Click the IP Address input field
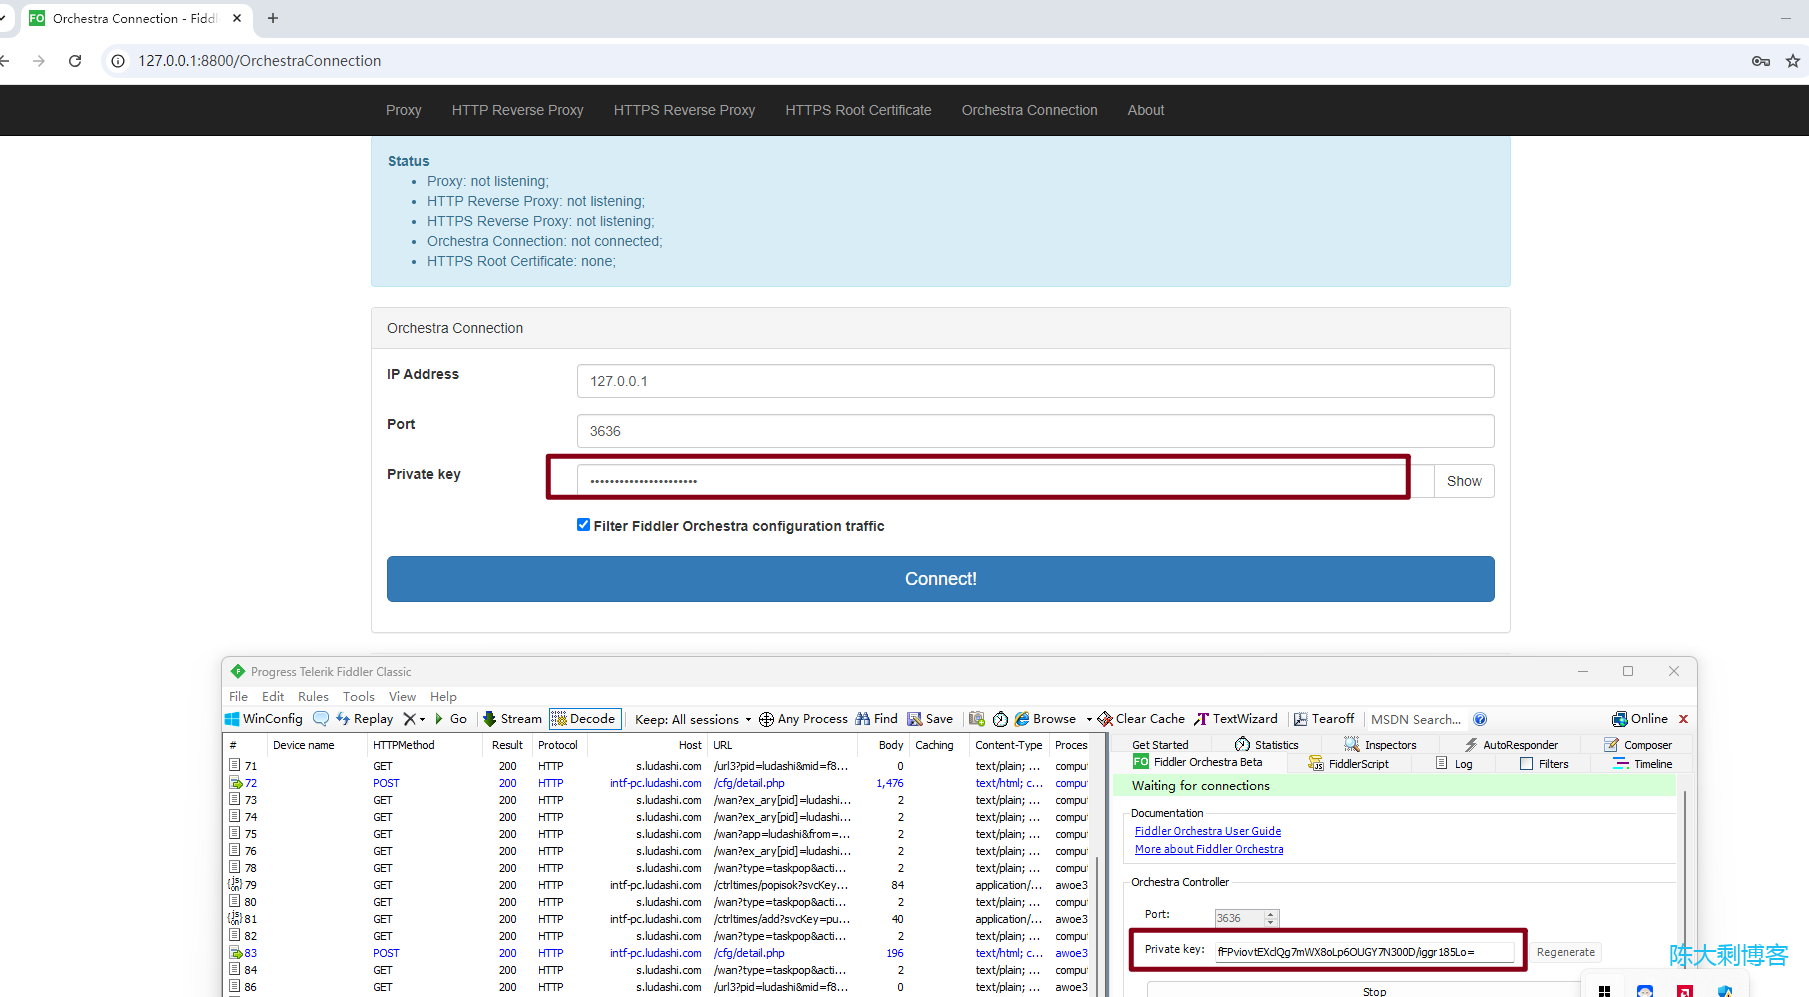 point(1035,381)
